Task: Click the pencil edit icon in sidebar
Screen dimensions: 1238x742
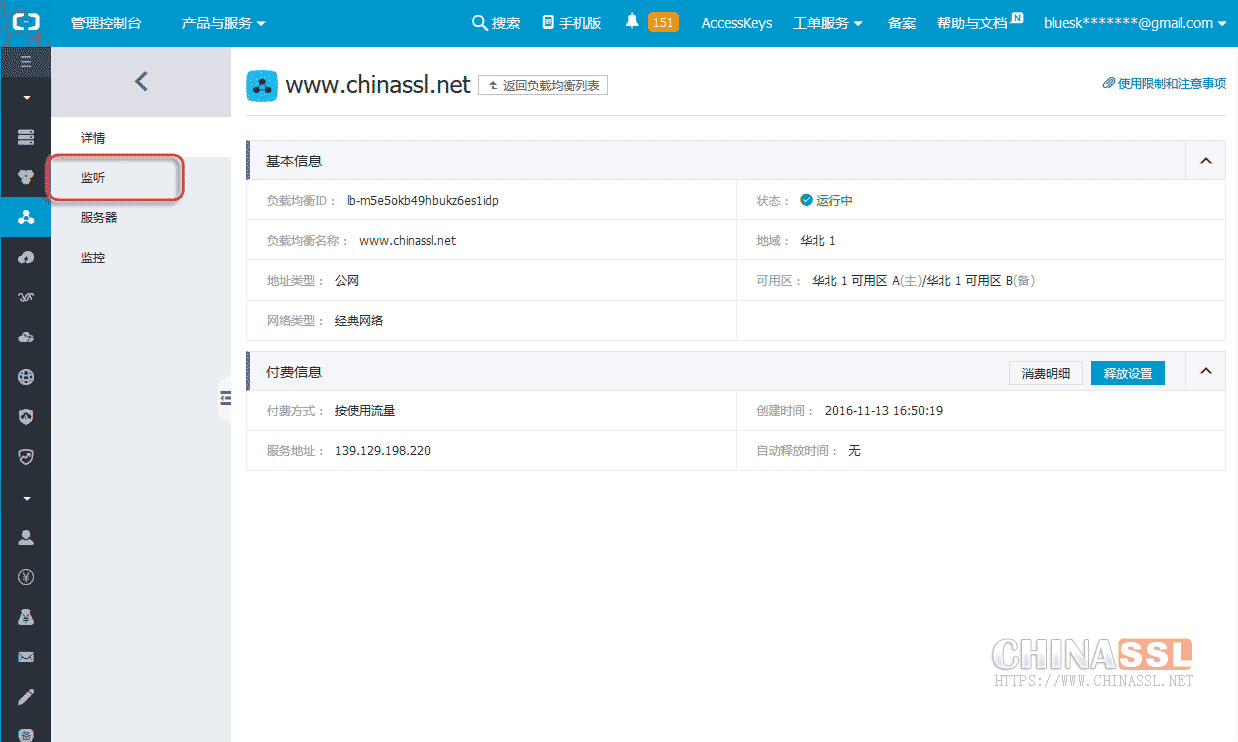Action: click(26, 697)
